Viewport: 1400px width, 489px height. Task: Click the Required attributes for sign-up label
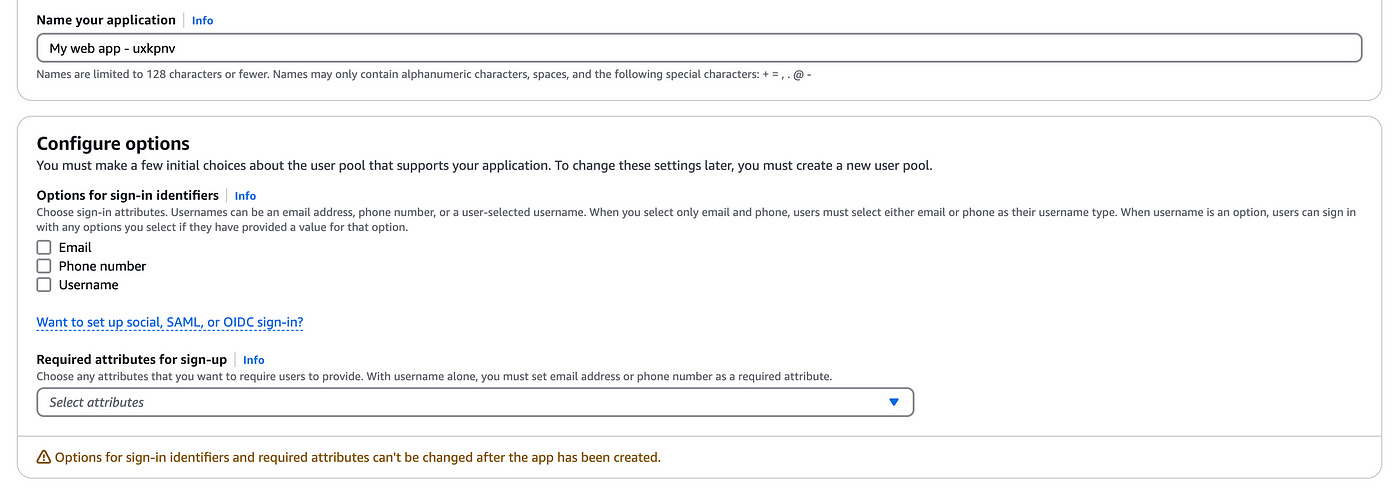[x=132, y=360]
